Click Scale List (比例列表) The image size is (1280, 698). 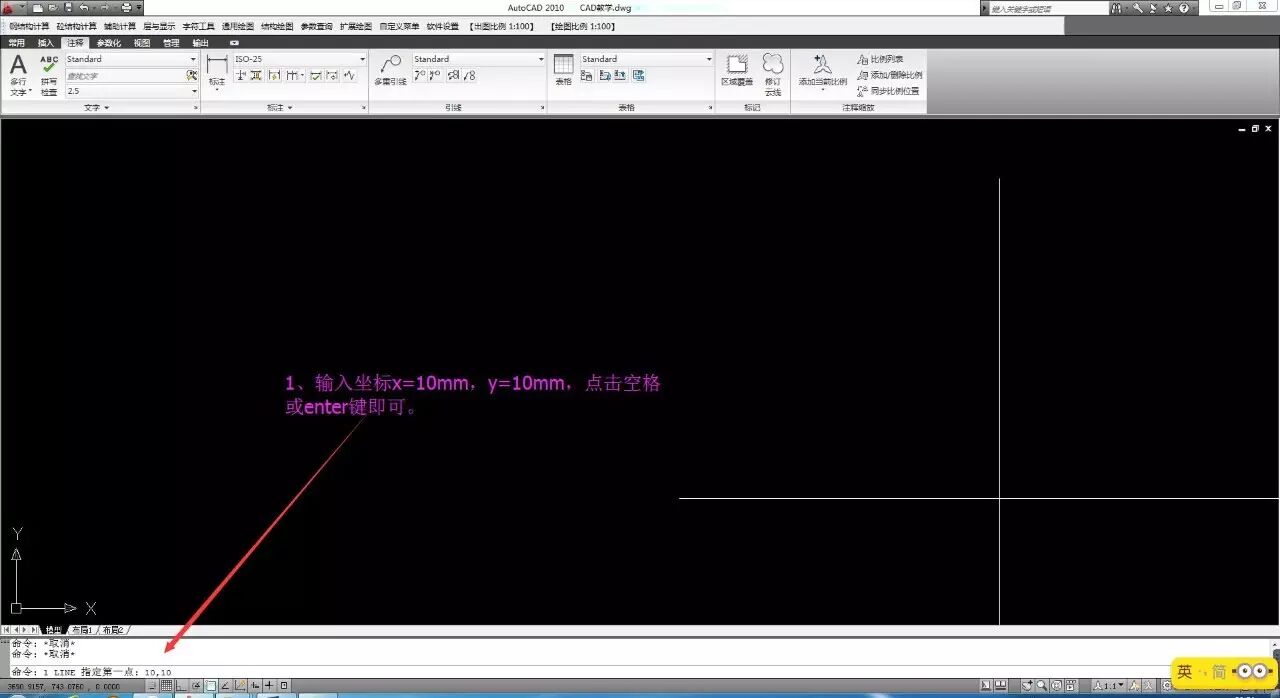pos(879,59)
